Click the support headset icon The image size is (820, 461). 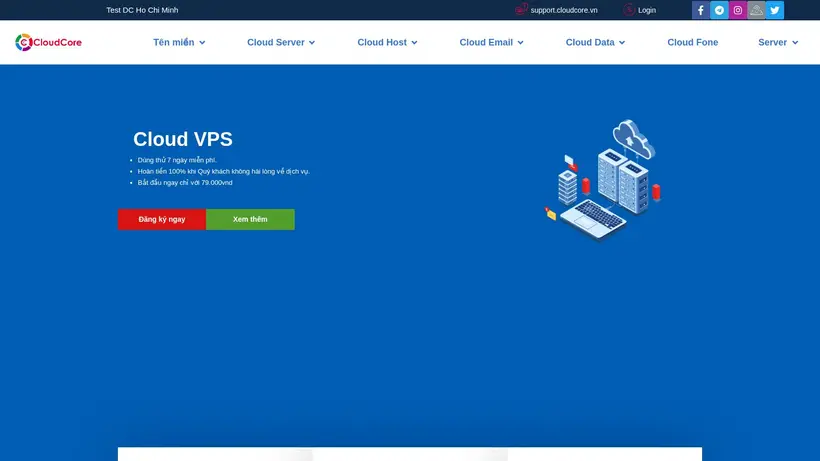tap(521, 9)
